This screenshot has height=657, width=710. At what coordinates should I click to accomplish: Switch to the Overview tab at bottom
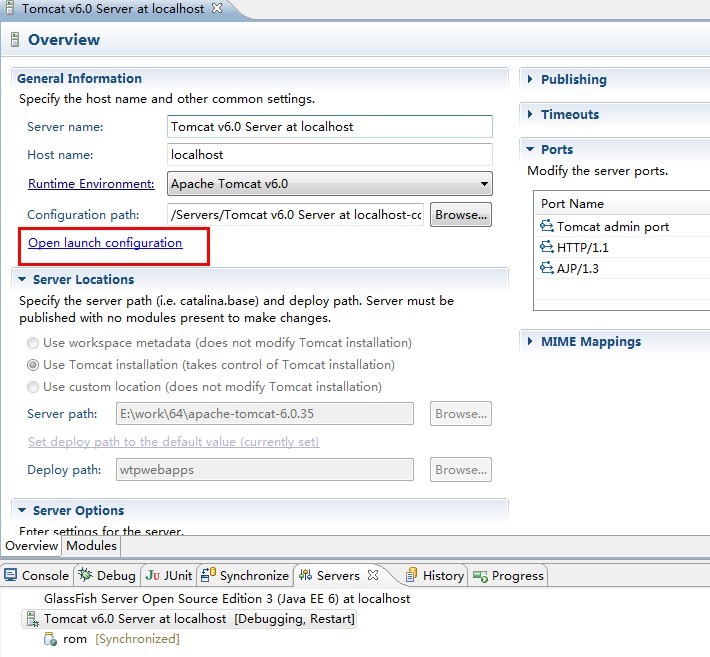point(31,546)
